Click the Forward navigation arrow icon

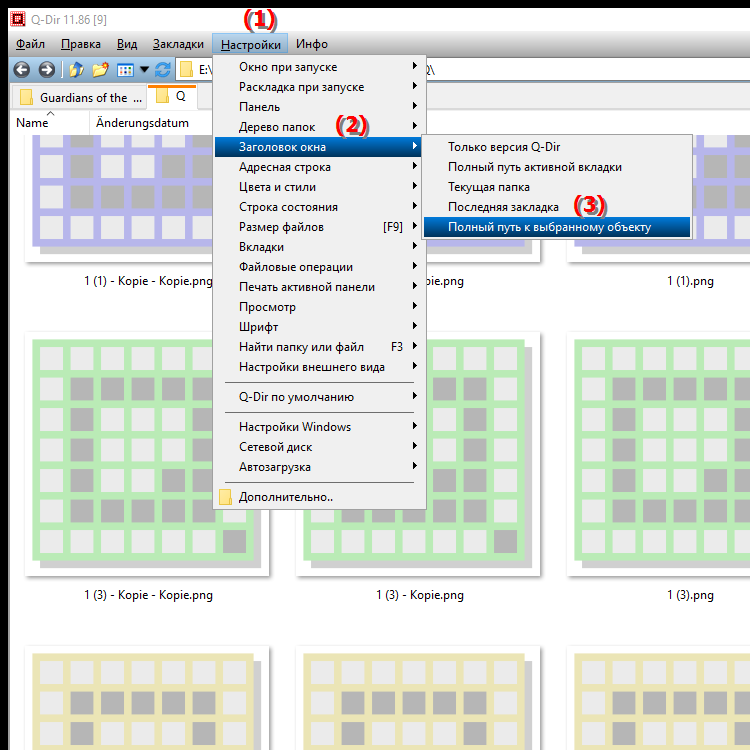pyautogui.click(x=46, y=70)
